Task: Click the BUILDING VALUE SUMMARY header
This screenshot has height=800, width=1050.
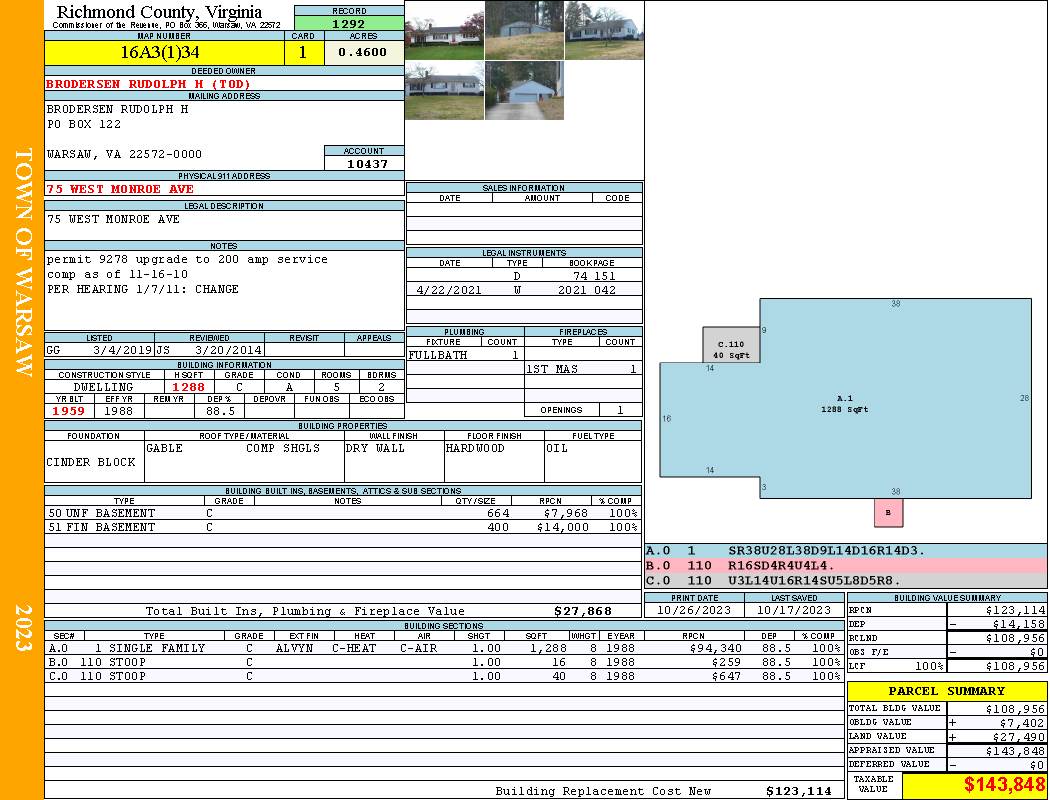Action: click(x=946, y=598)
